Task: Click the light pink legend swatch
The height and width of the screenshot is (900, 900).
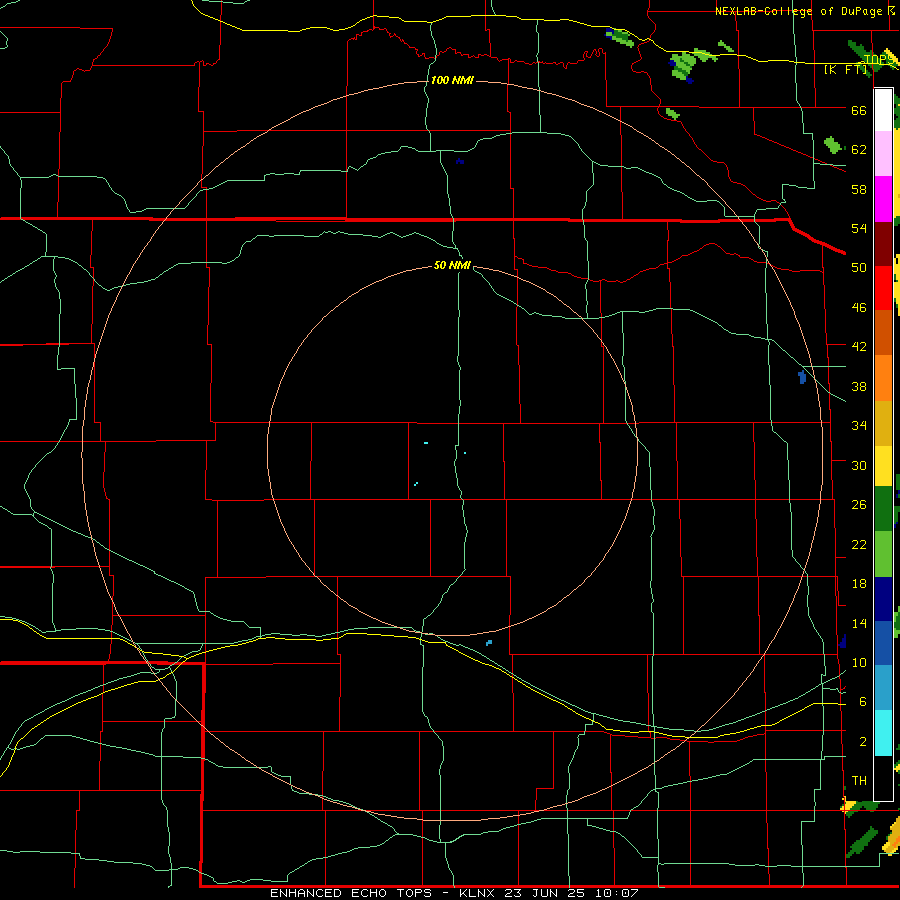Action: point(883,154)
